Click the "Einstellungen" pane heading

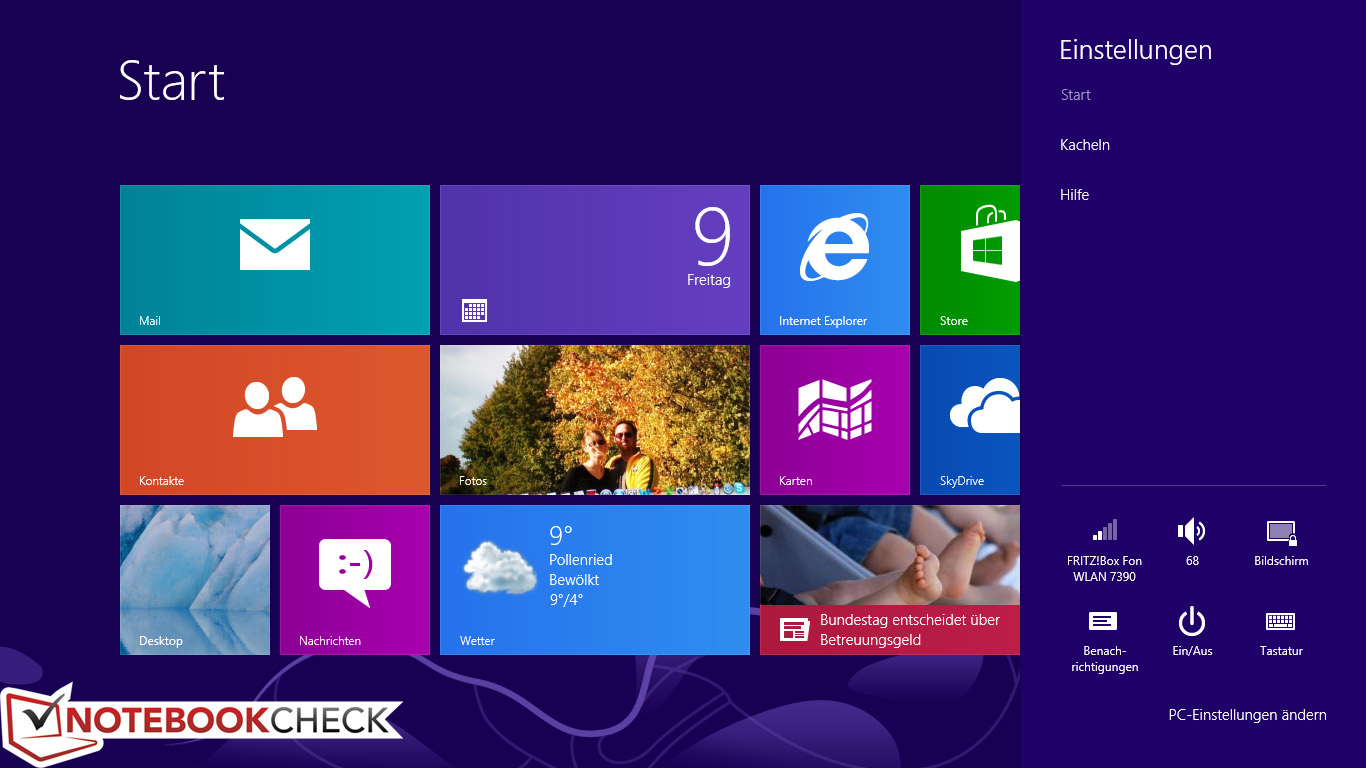click(x=1135, y=50)
